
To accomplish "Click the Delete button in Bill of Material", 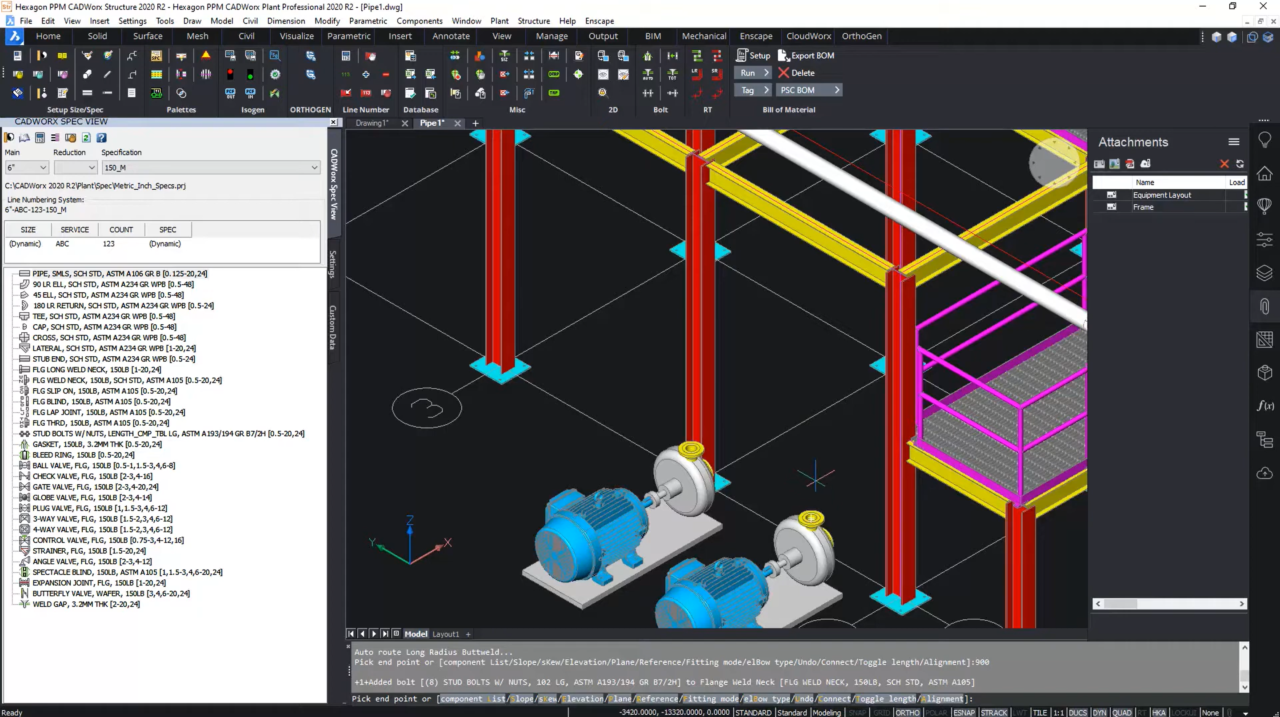I will pyautogui.click(x=796, y=73).
